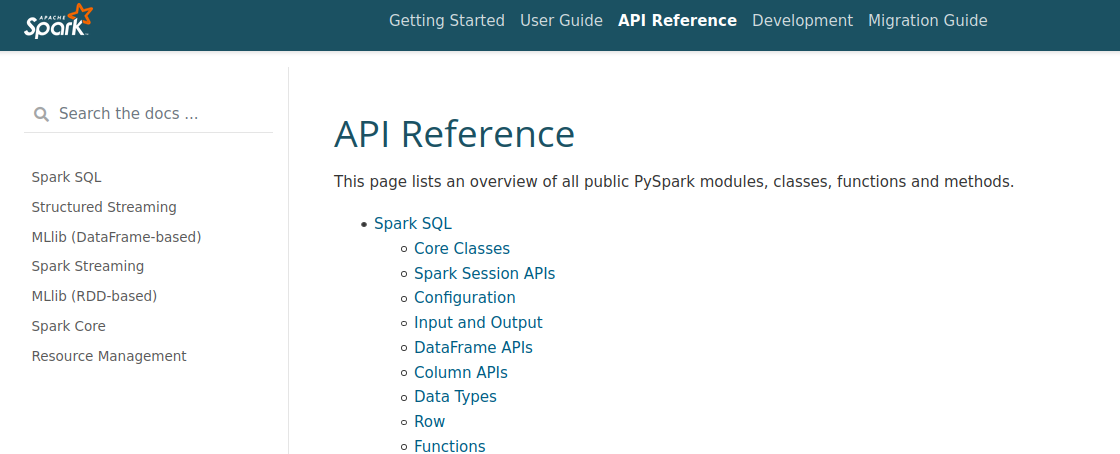Click the Apache Spark logo
1120x454 pixels.
click(x=59, y=21)
